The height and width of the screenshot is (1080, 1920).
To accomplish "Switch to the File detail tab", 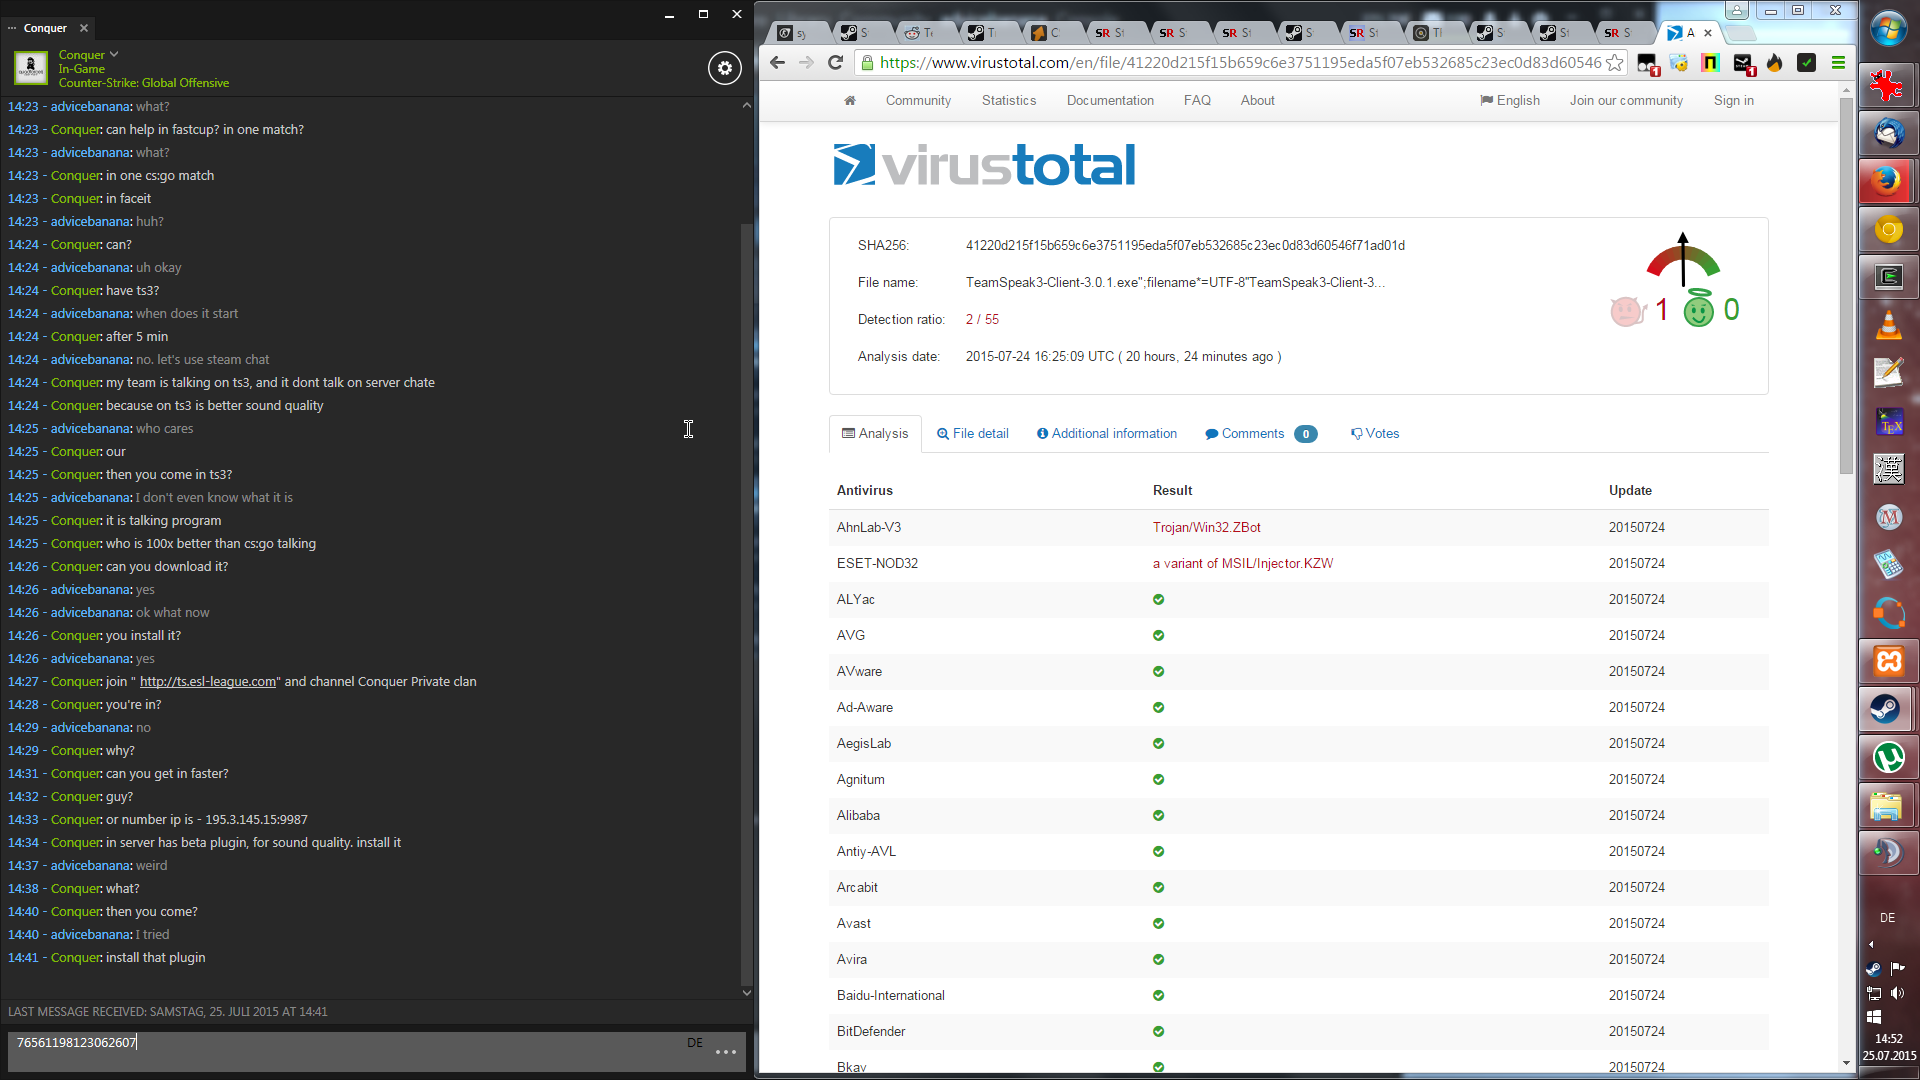I will (x=972, y=434).
